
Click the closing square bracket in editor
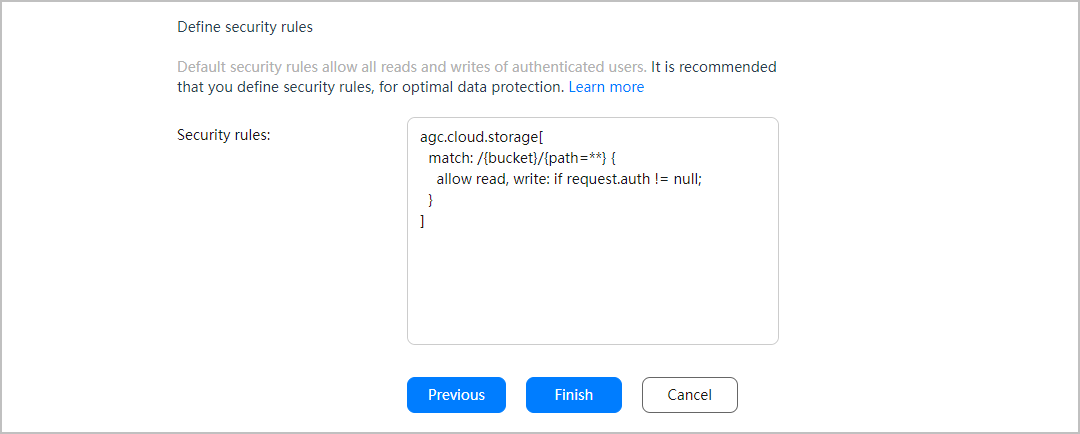point(423,221)
